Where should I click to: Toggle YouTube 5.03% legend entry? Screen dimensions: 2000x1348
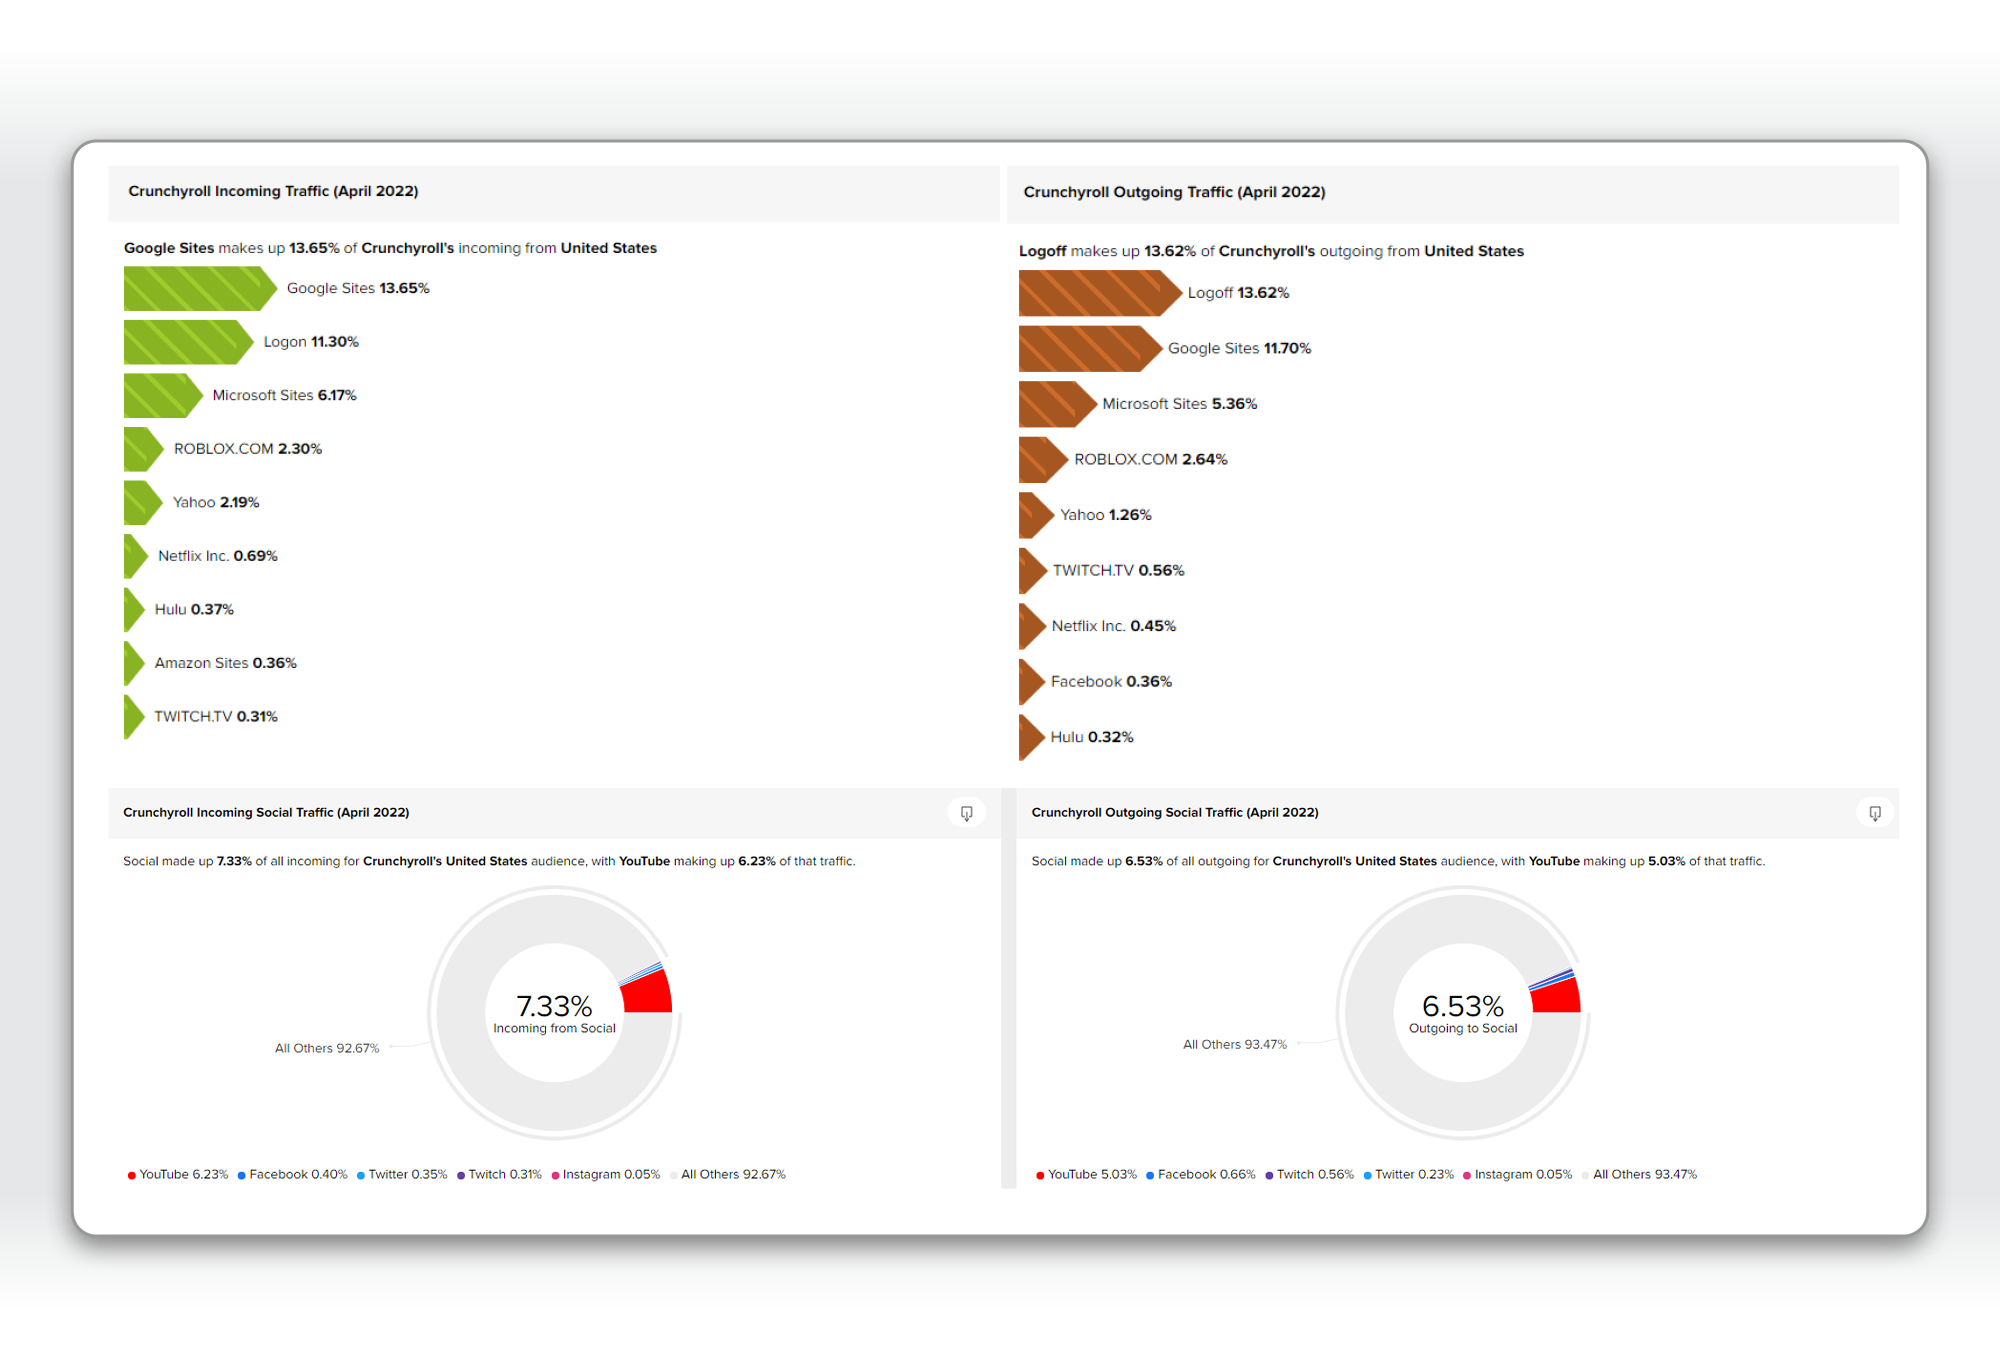1087,1174
